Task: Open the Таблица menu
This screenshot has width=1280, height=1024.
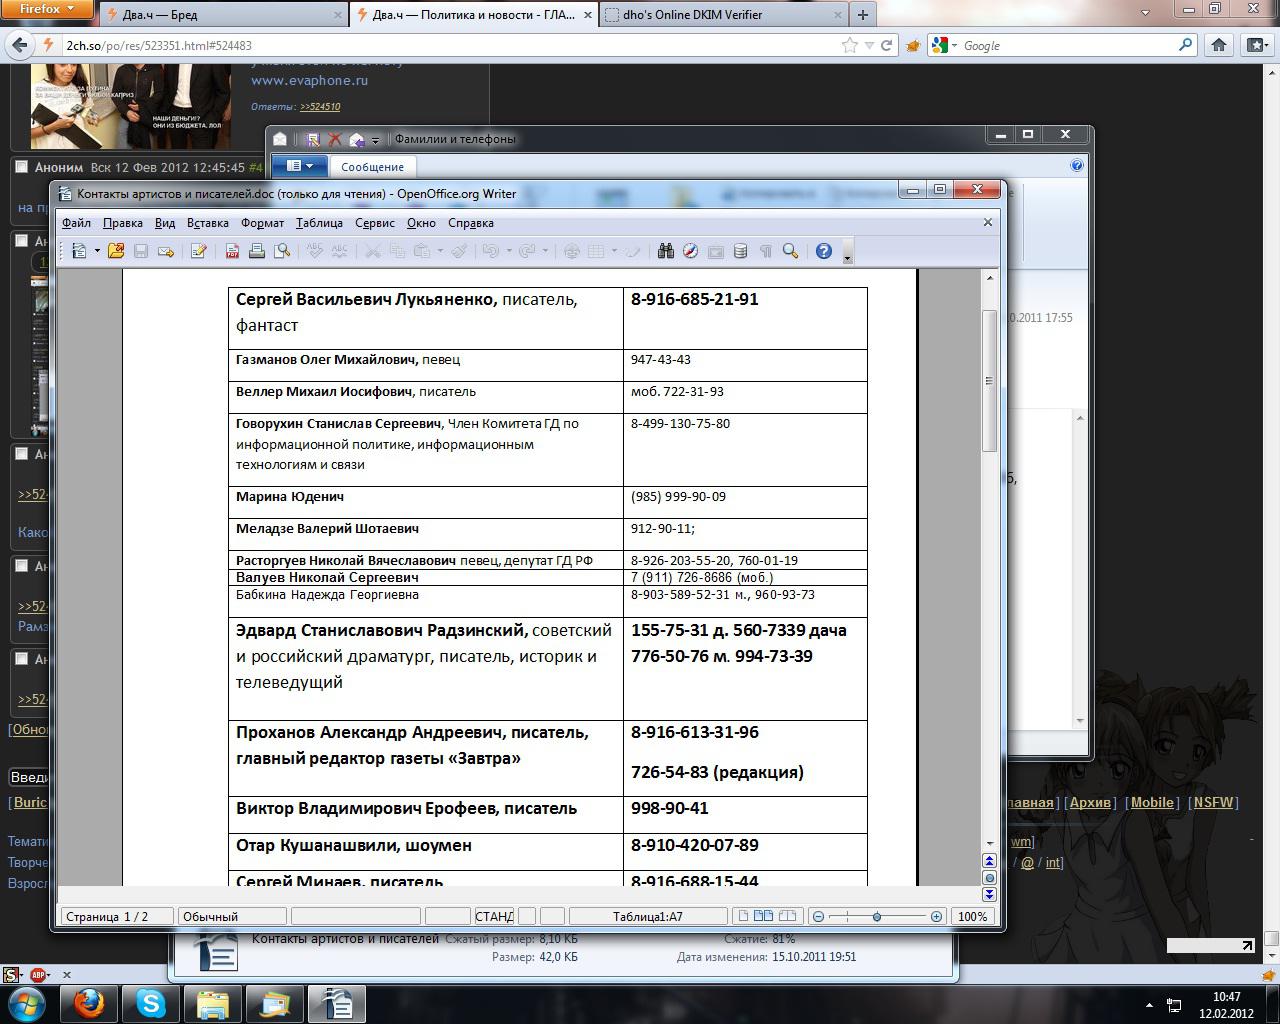Action: 319,223
